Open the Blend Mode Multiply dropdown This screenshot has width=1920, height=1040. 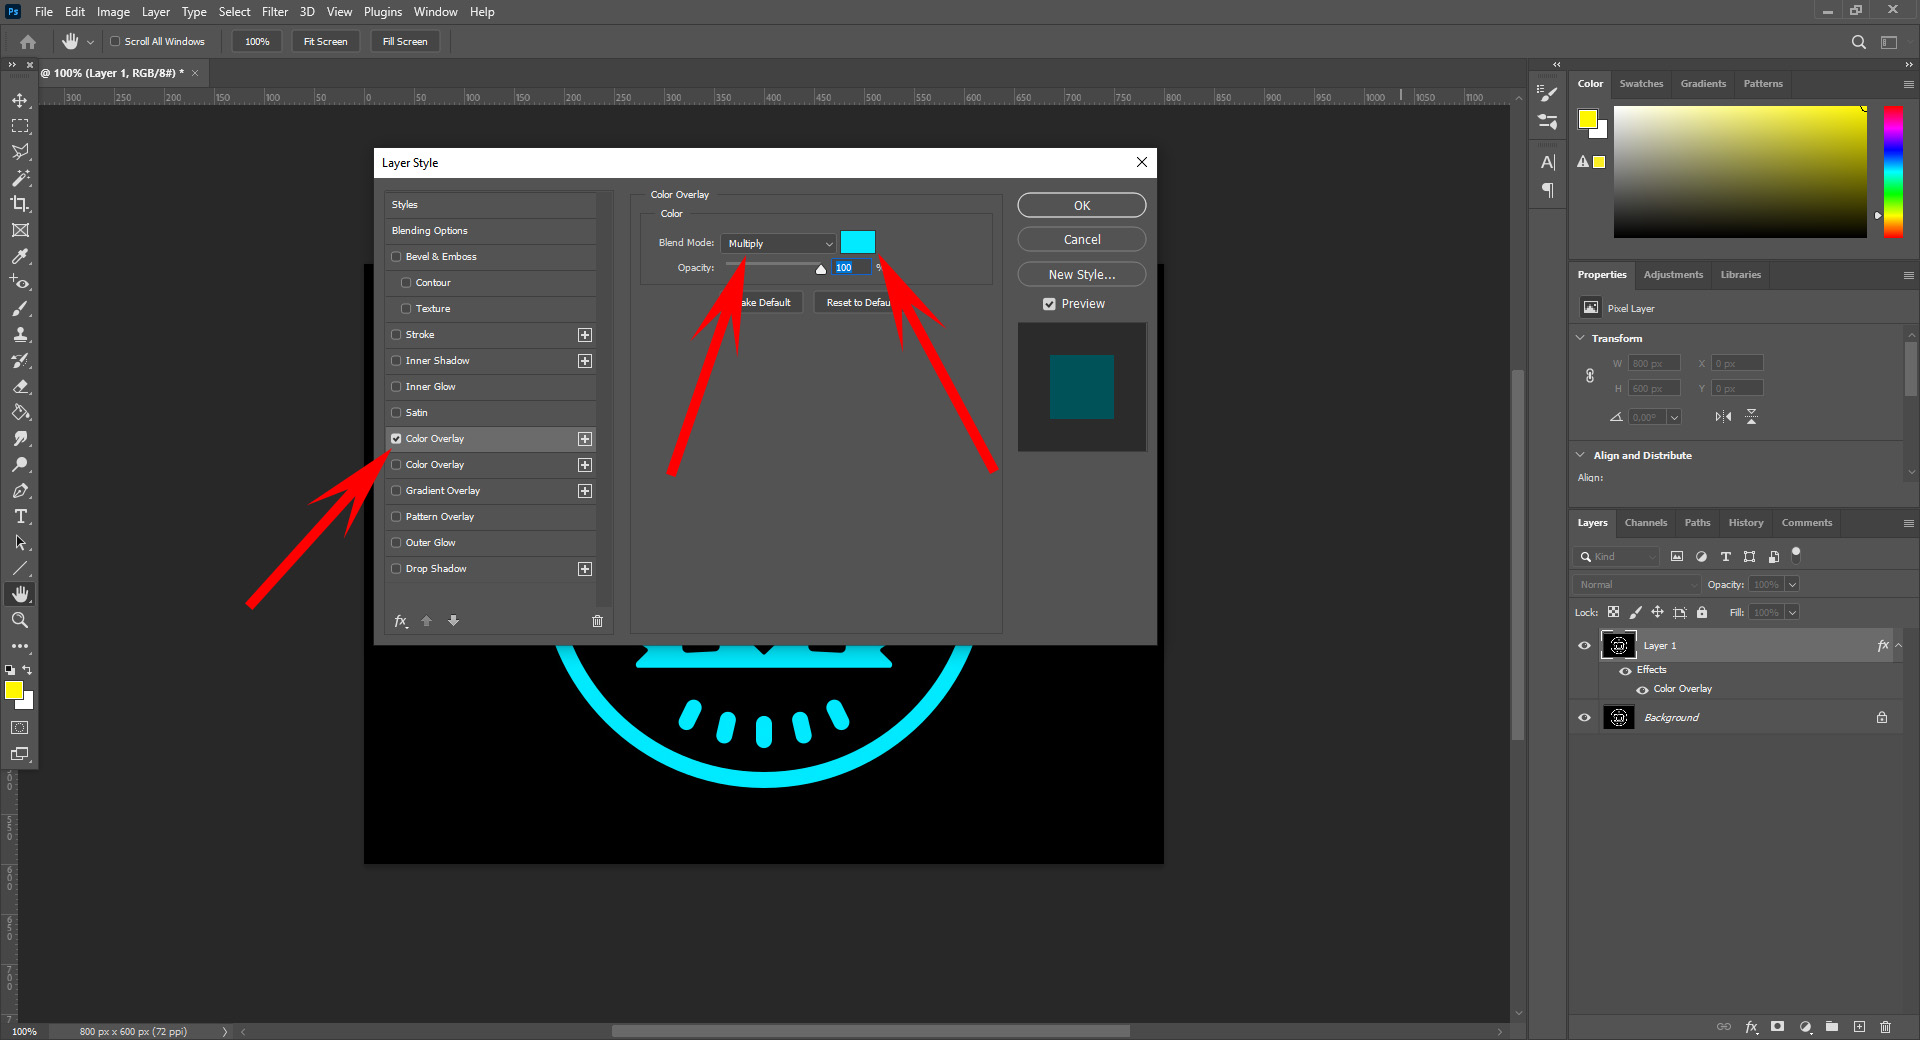778,243
